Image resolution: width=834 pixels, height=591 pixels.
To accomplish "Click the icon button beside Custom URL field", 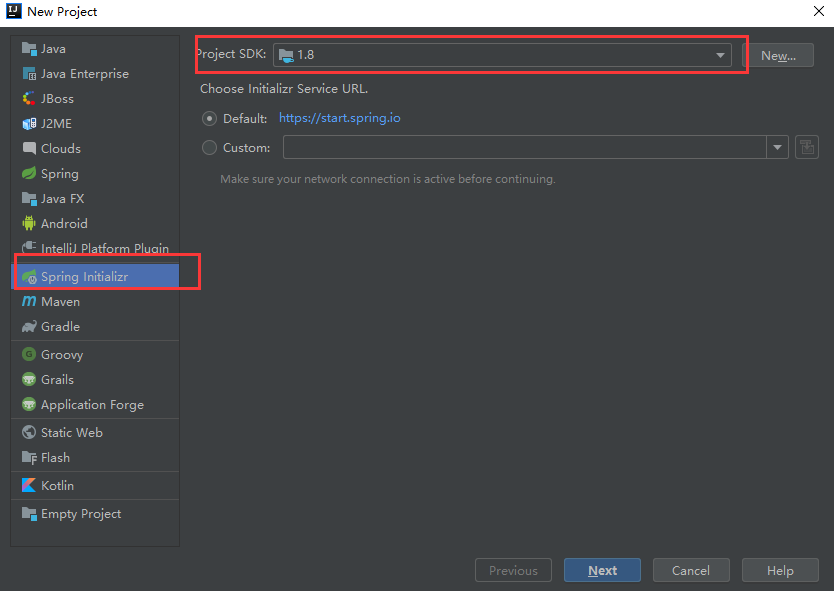I will [807, 147].
